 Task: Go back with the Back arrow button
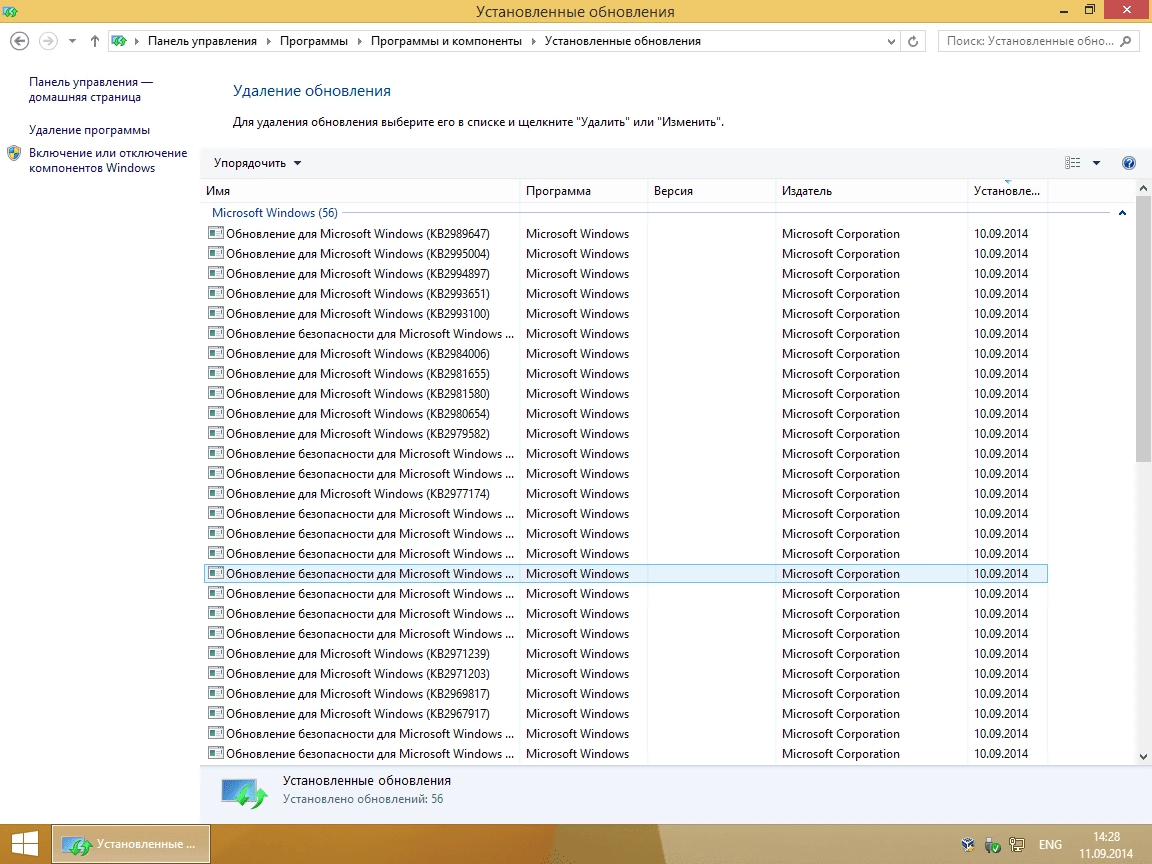[19, 41]
